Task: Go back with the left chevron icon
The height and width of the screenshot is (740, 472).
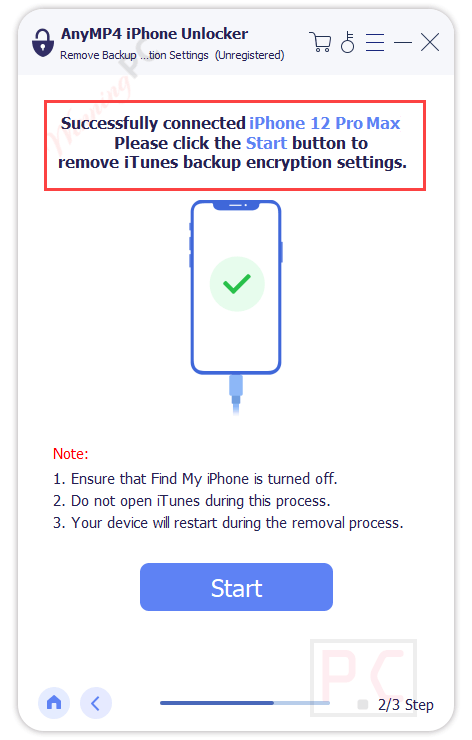Action: click(96, 703)
